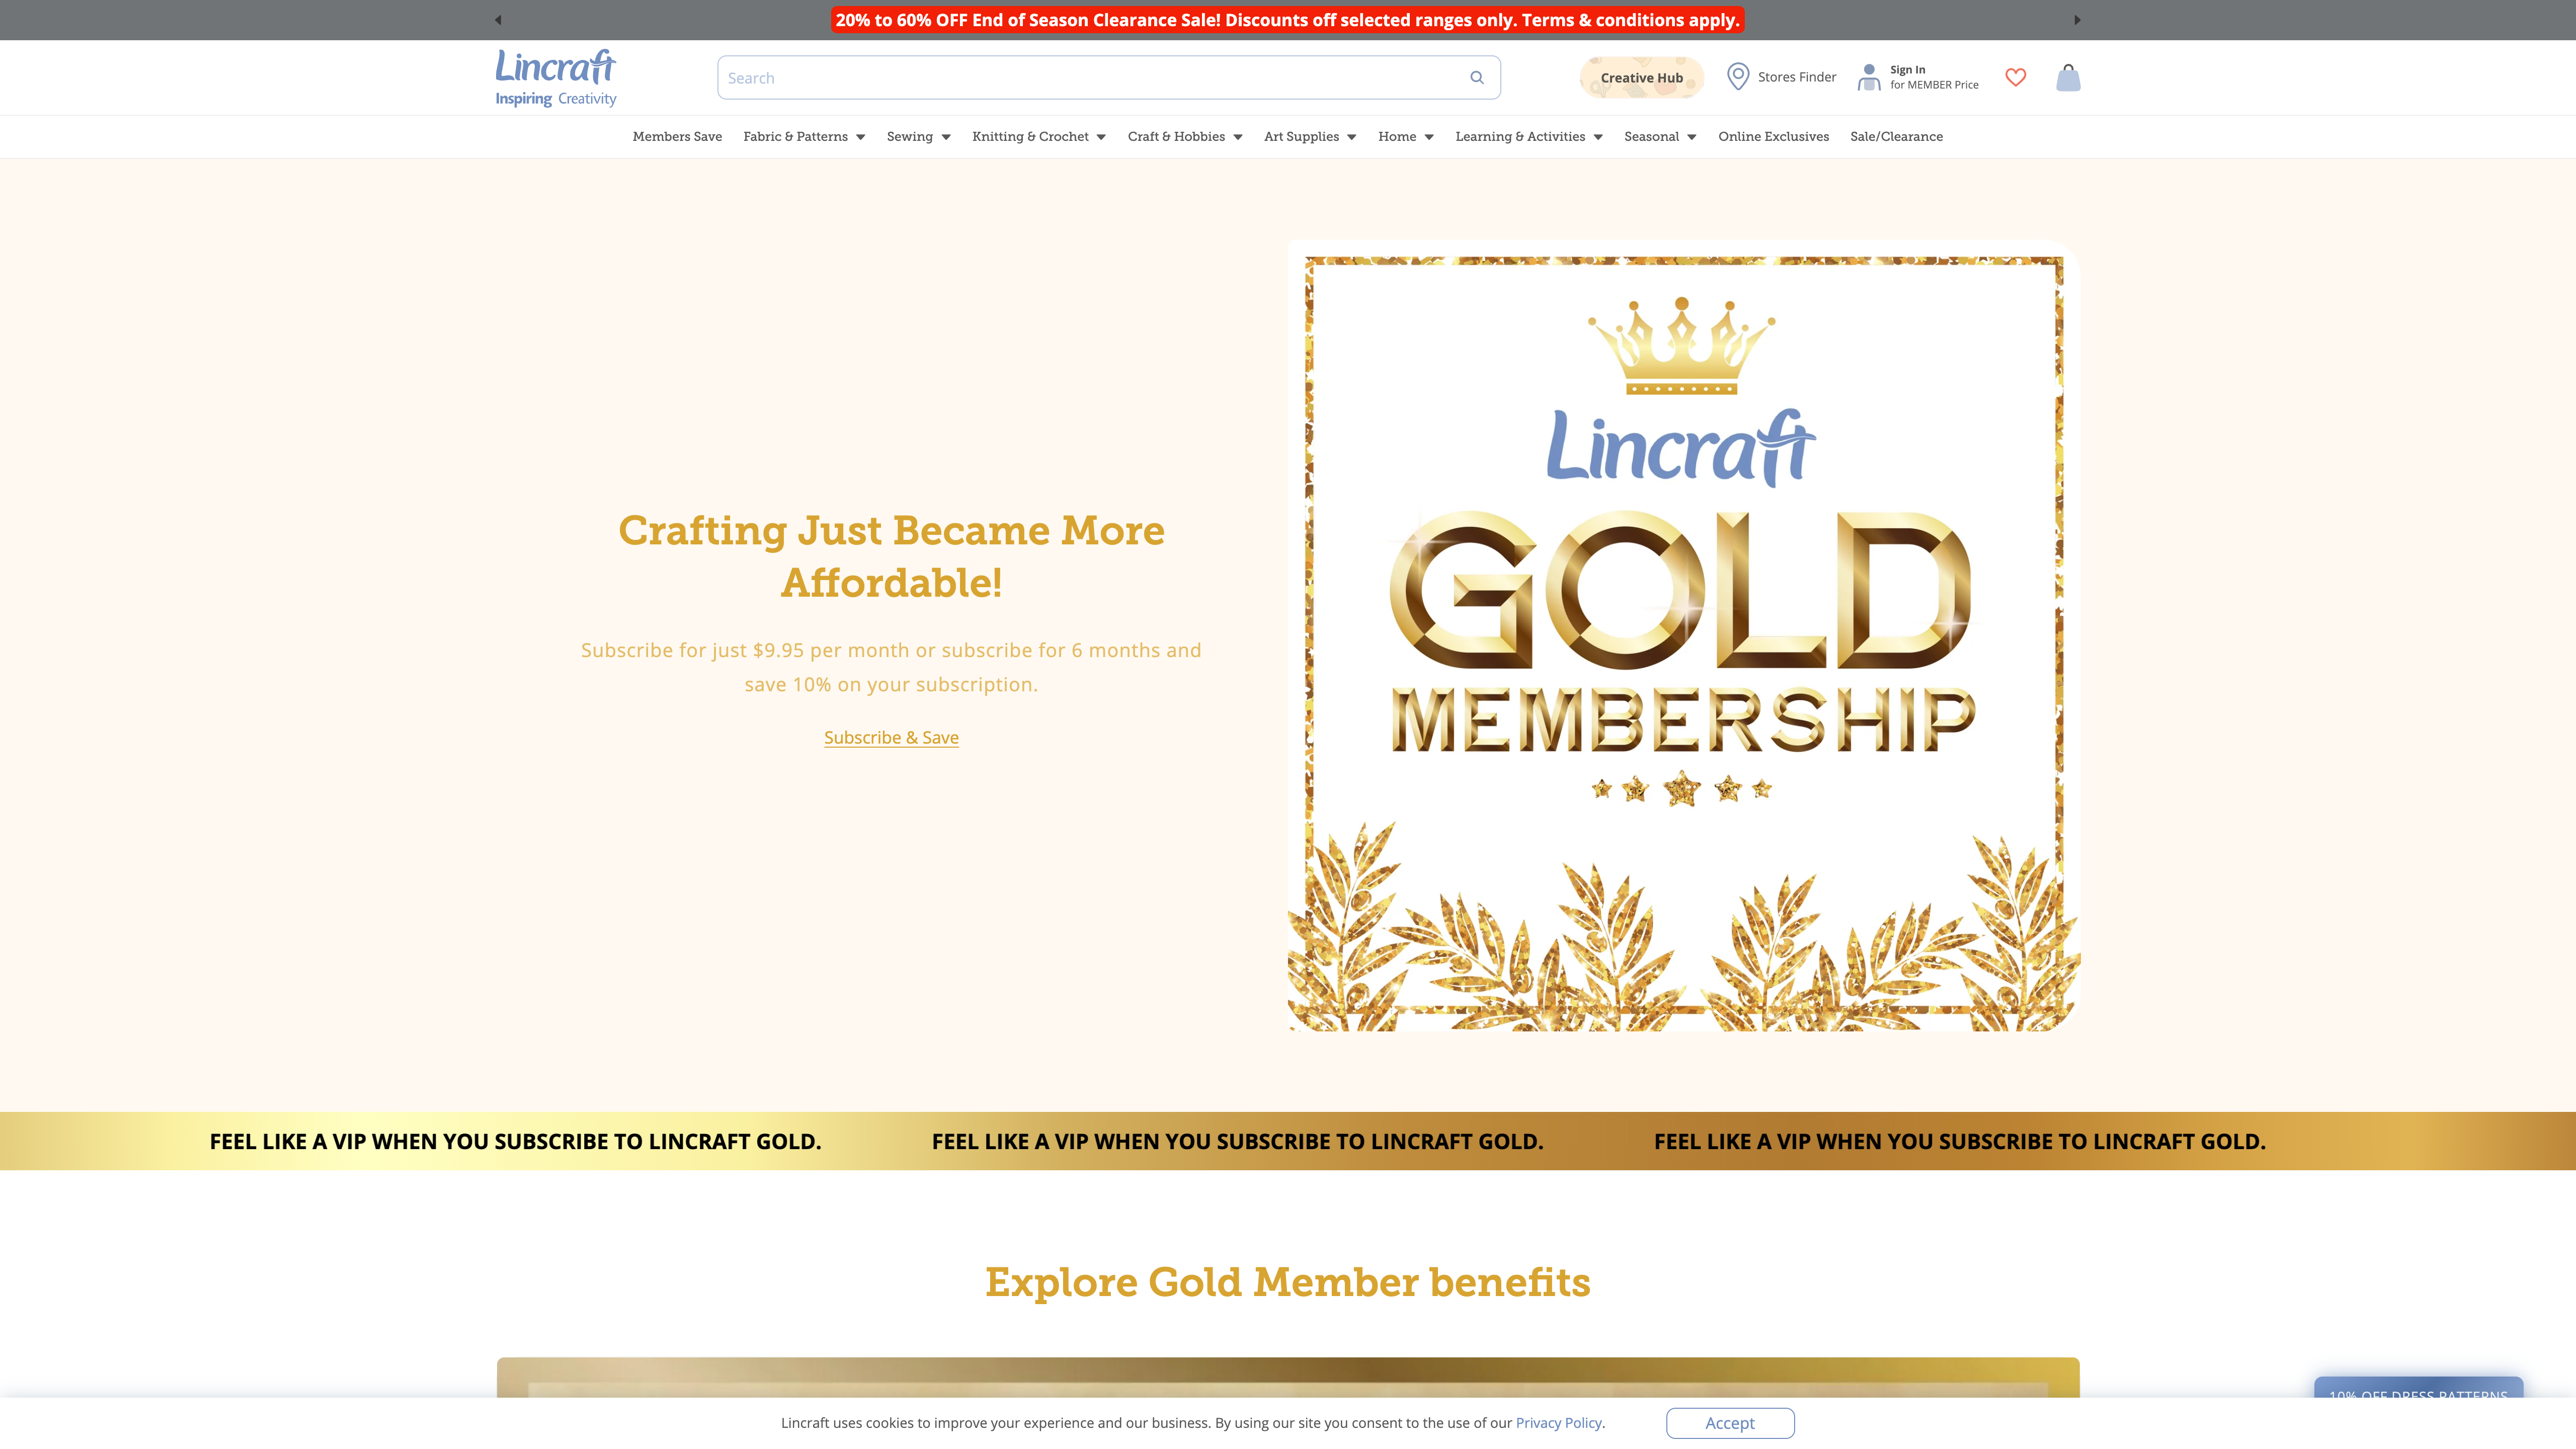
Task: Go to Sale/Clearance page
Action: (1896, 137)
